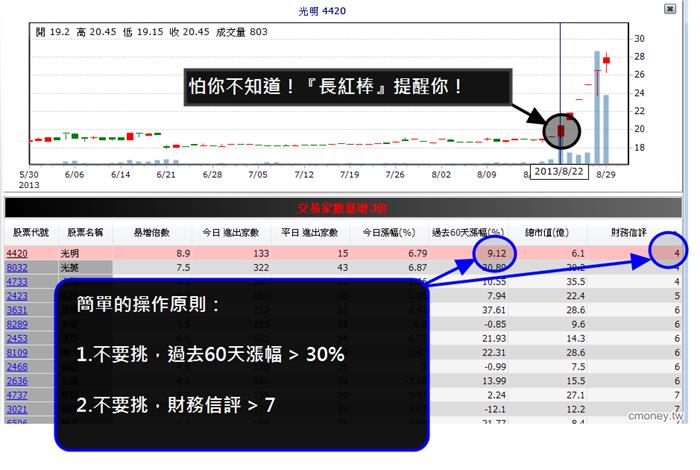Click the 14.3 market cap in row 2453
This screenshot has width=700, height=470.
pos(576,339)
